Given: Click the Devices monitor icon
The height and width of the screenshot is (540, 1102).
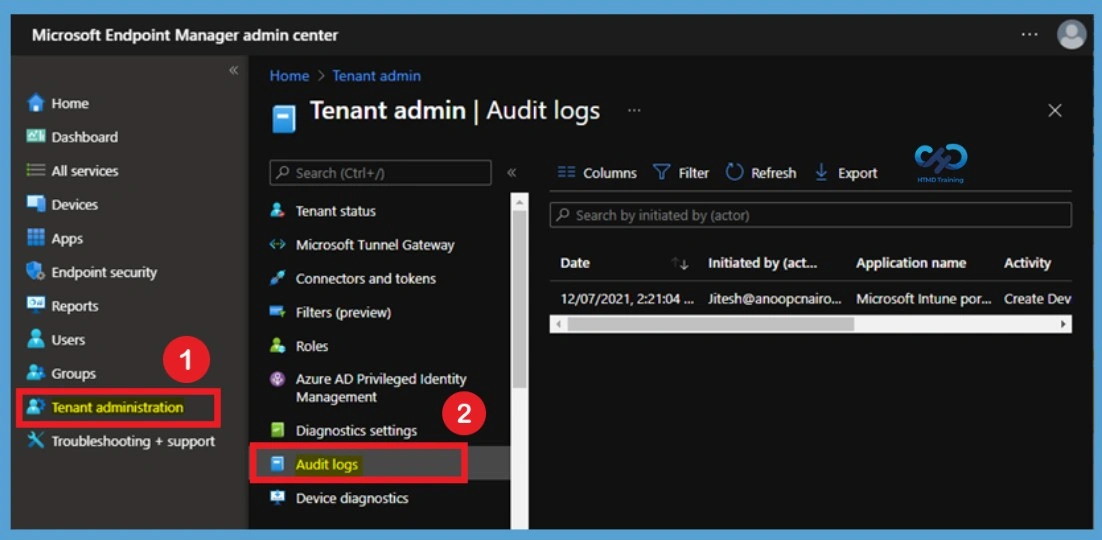Looking at the screenshot, I should click(35, 204).
